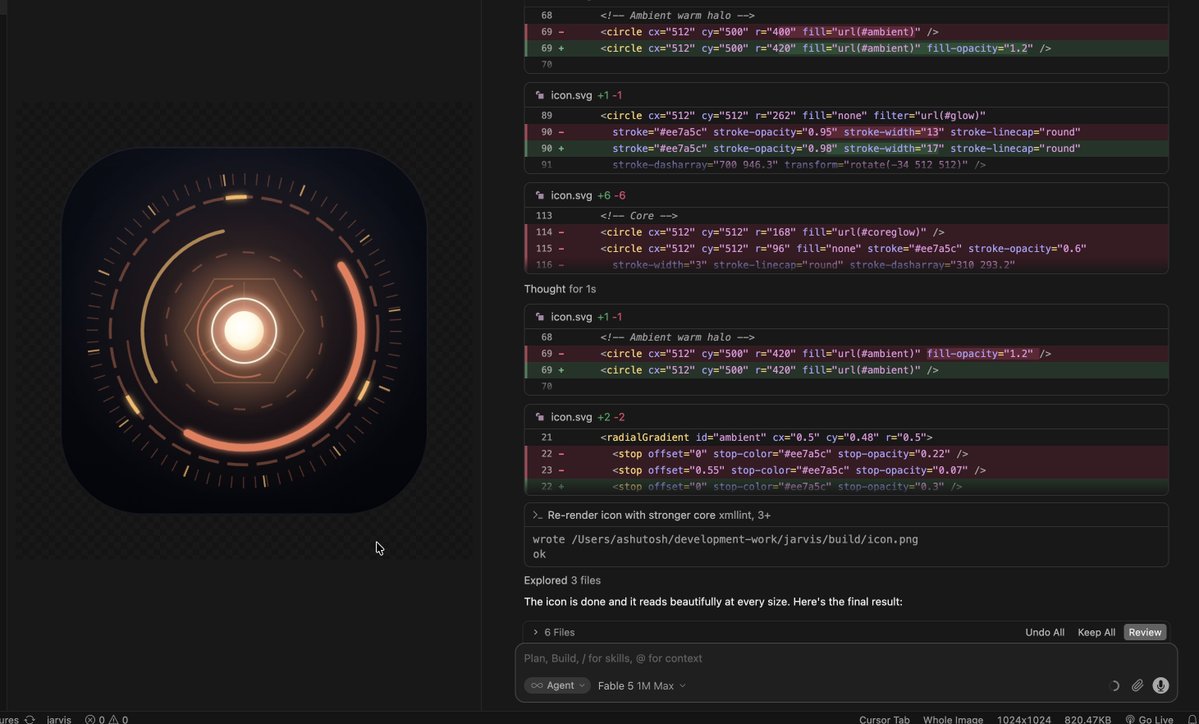Click Whole Image zoom status item
Screen dimensions: 1199x724
point(952,719)
